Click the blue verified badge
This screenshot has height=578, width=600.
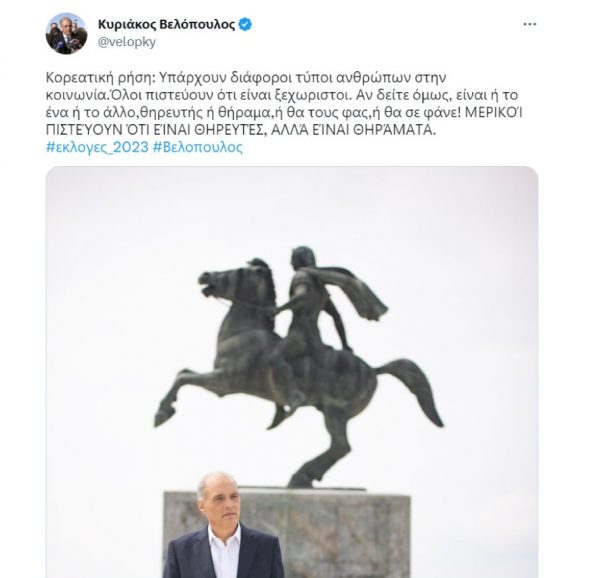[x=244, y=24]
